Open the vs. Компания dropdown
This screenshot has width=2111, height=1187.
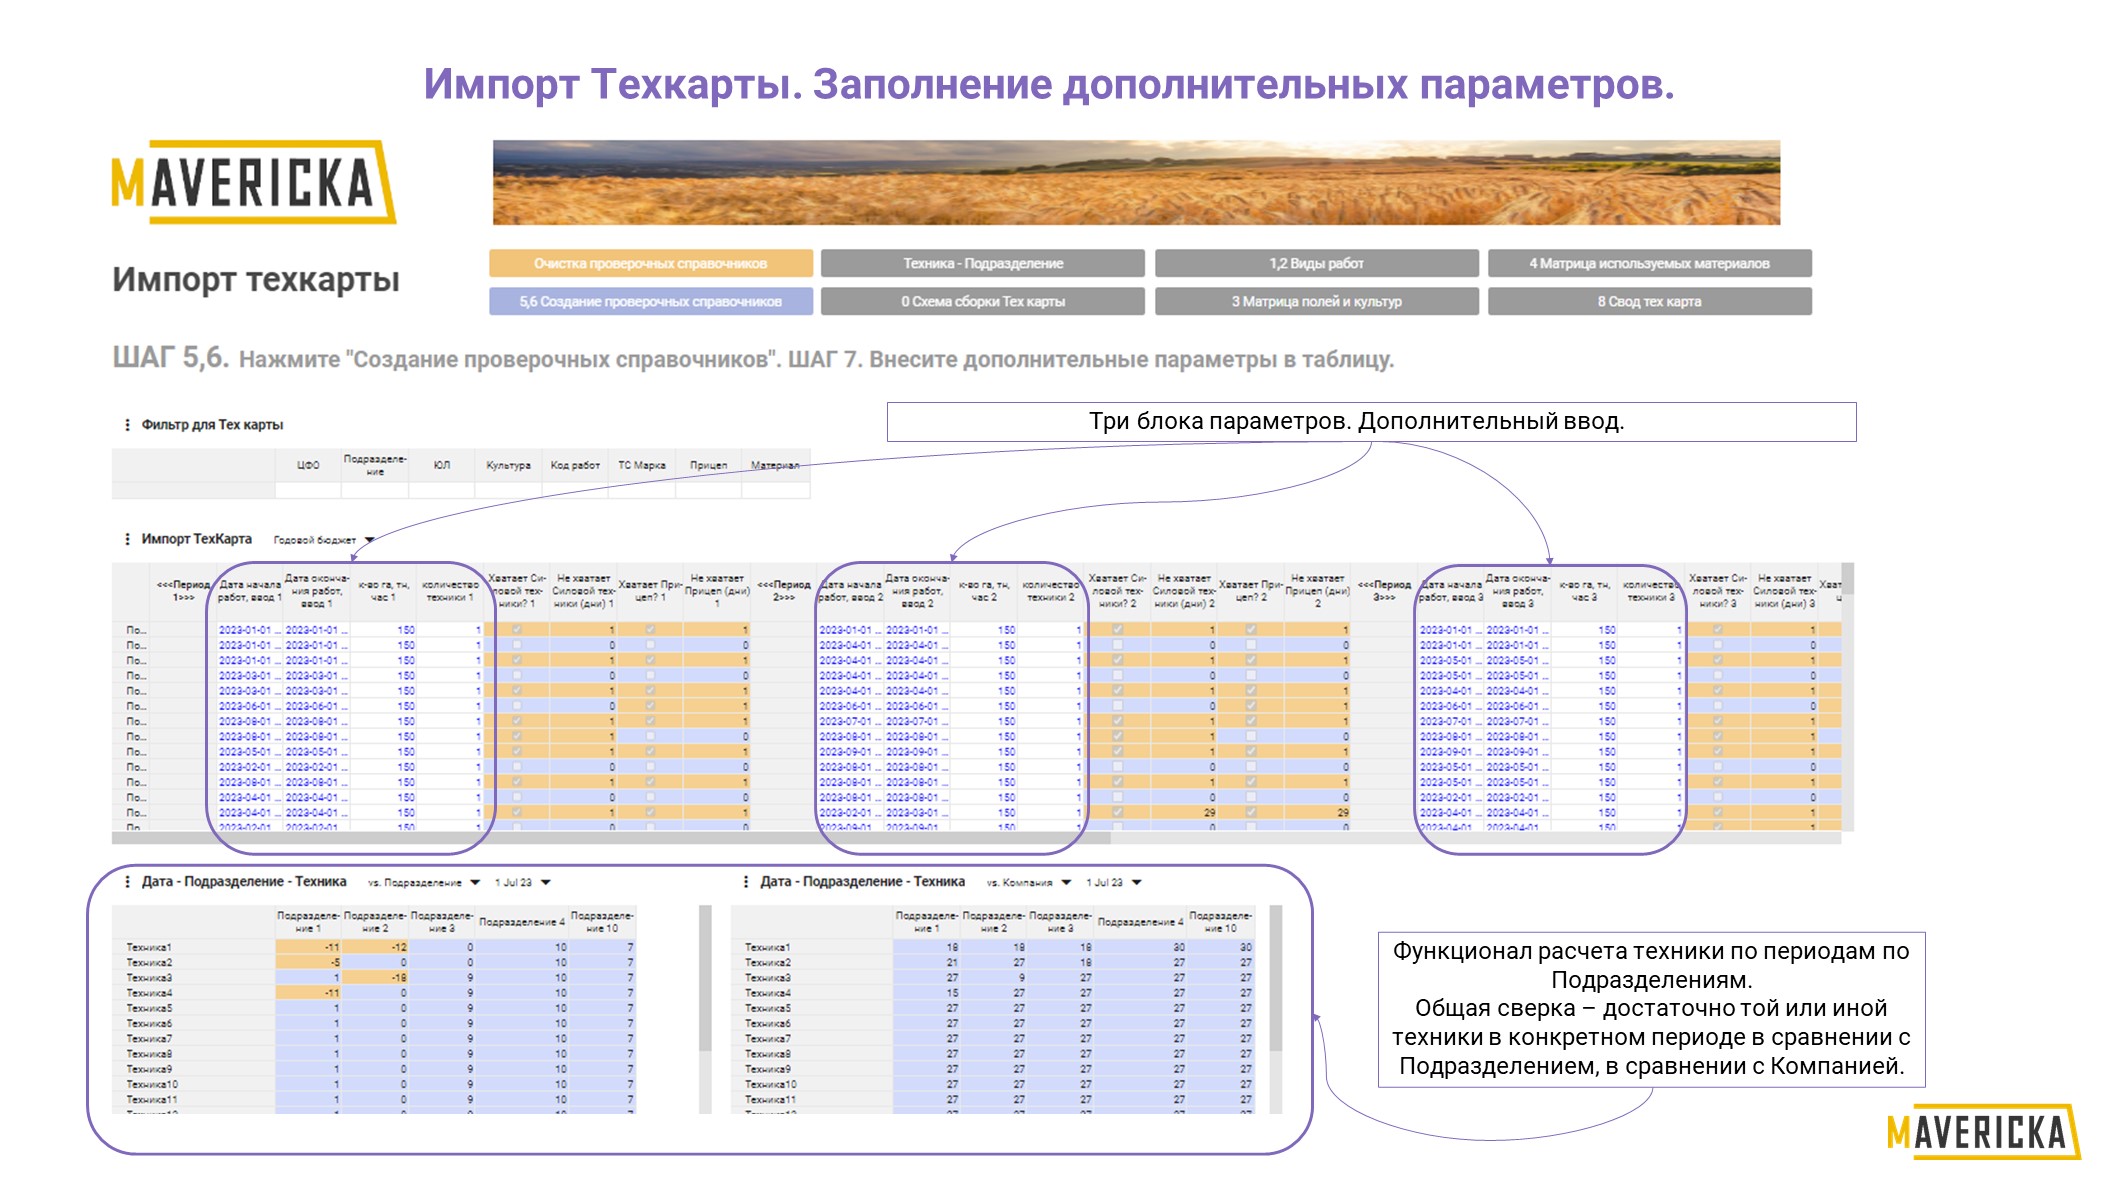tap(1029, 883)
